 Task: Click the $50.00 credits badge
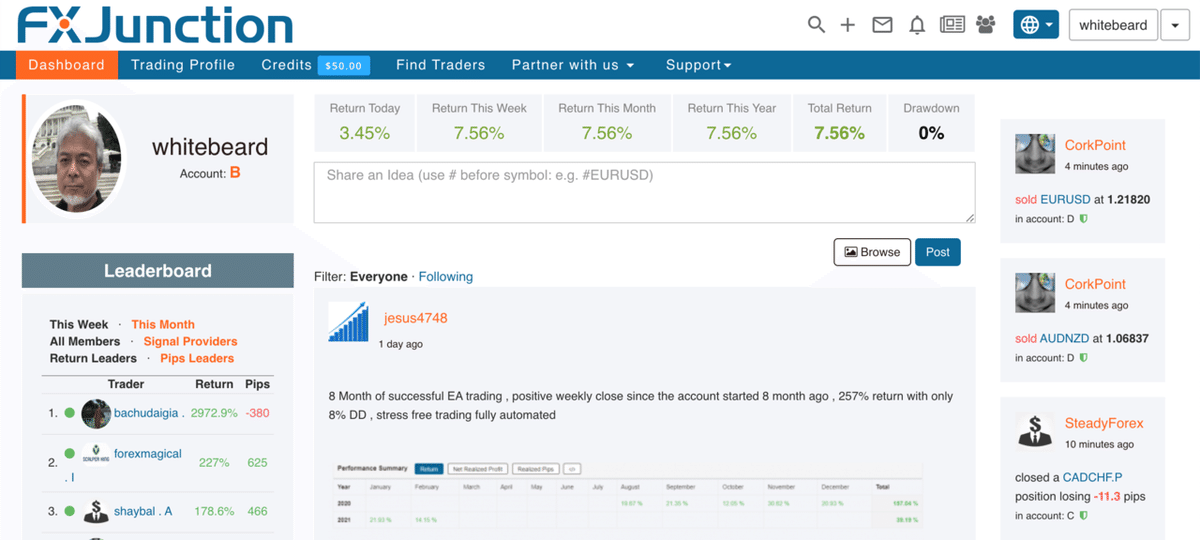pyautogui.click(x=344, y=65)
